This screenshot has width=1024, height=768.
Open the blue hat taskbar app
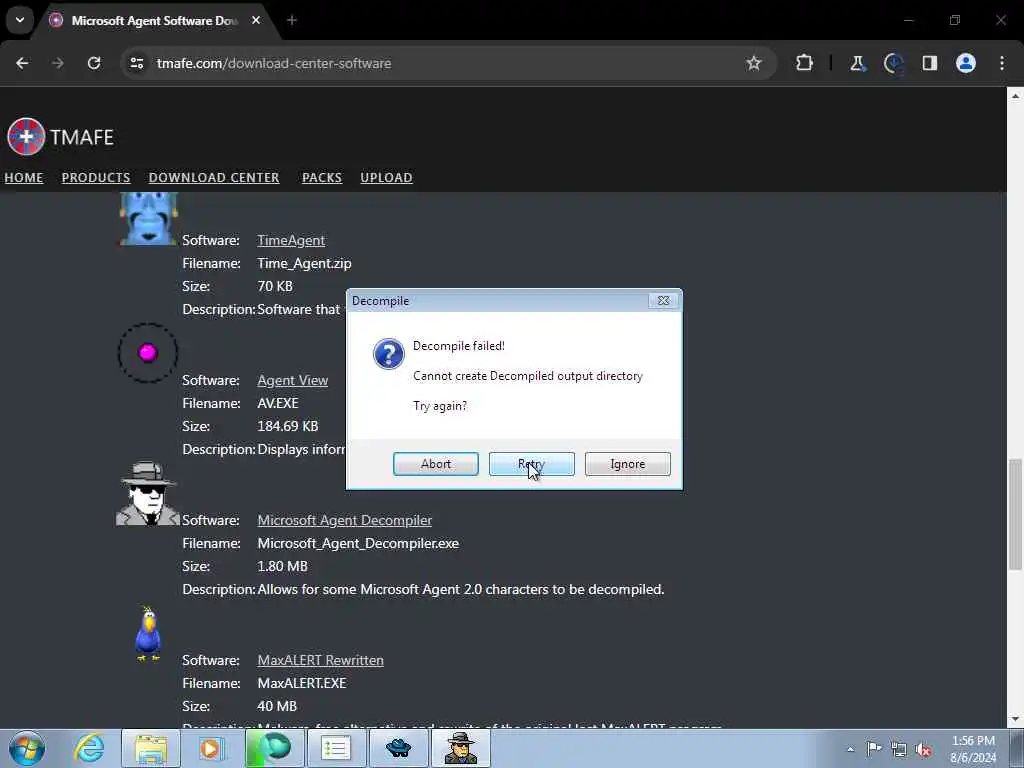[x=398, y=748]
